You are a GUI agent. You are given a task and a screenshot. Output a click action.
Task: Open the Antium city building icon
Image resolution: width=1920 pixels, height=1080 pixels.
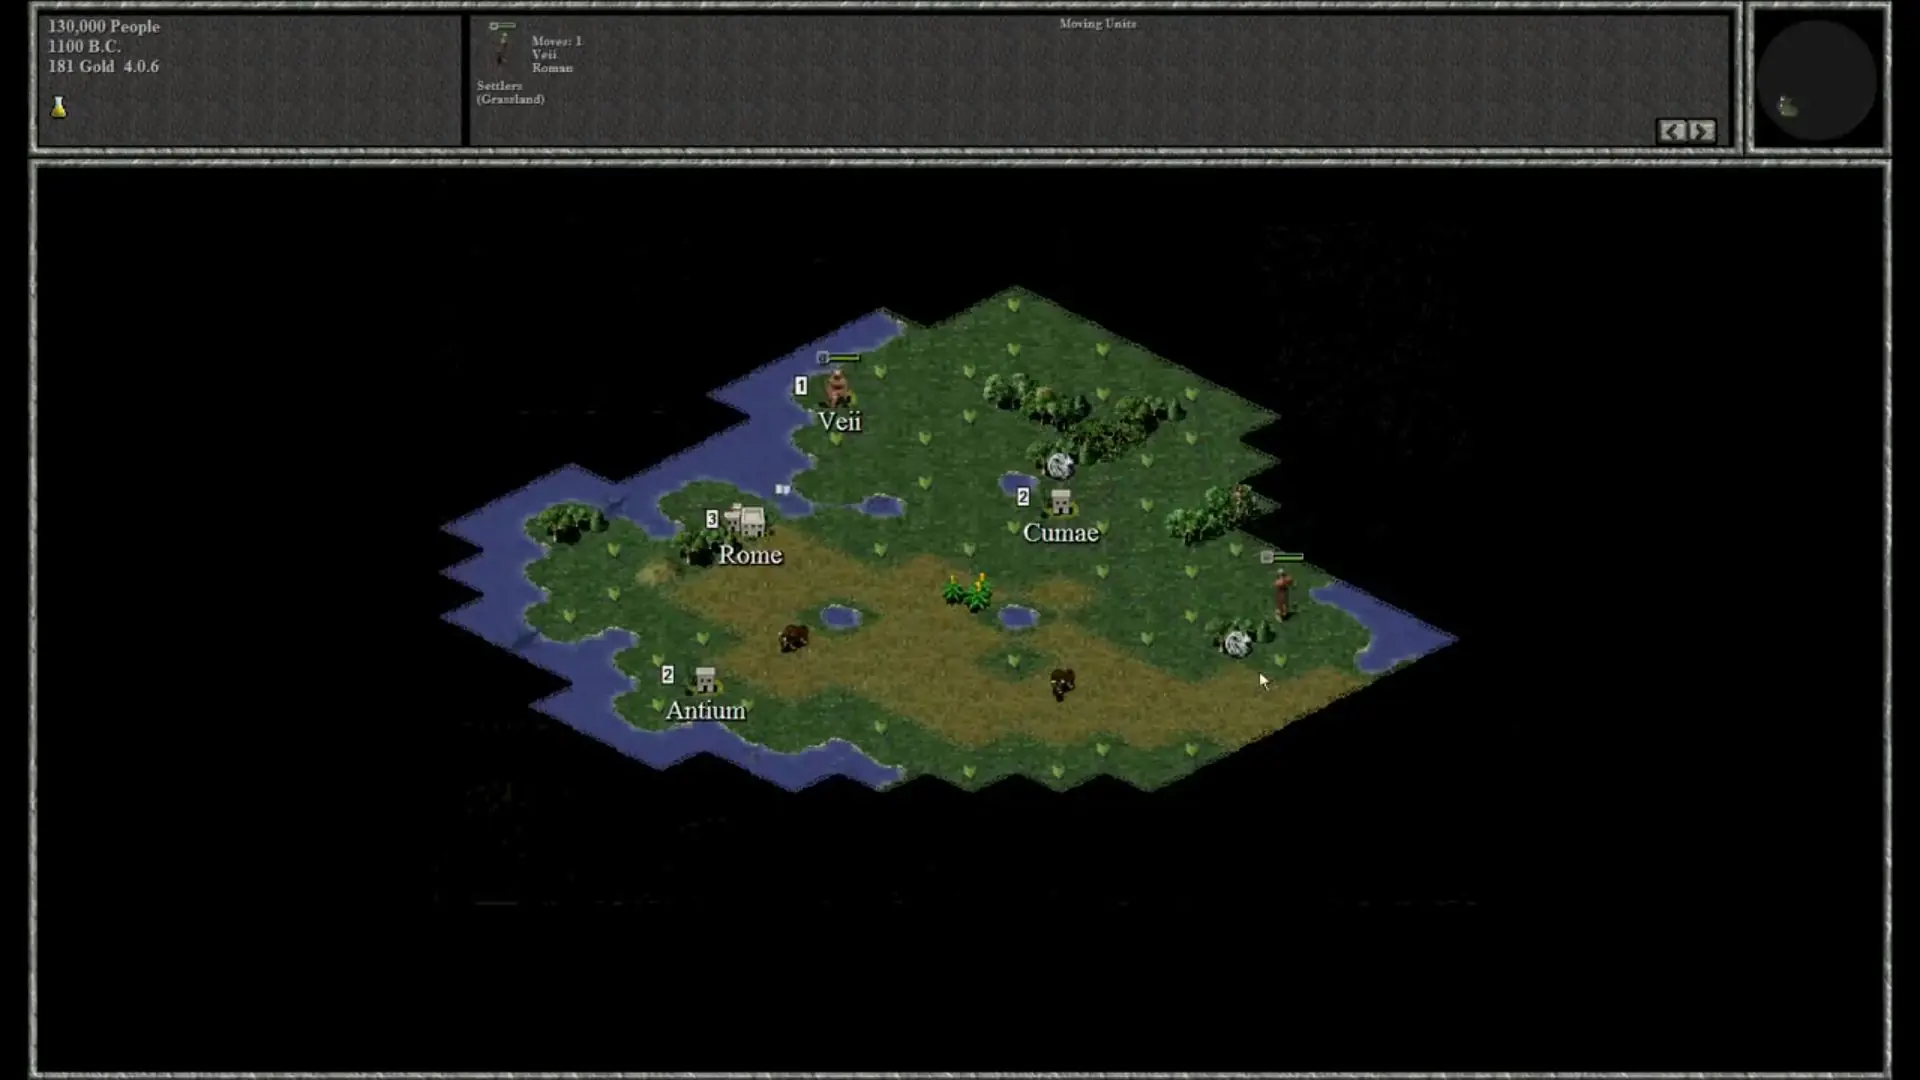[705, 680]
